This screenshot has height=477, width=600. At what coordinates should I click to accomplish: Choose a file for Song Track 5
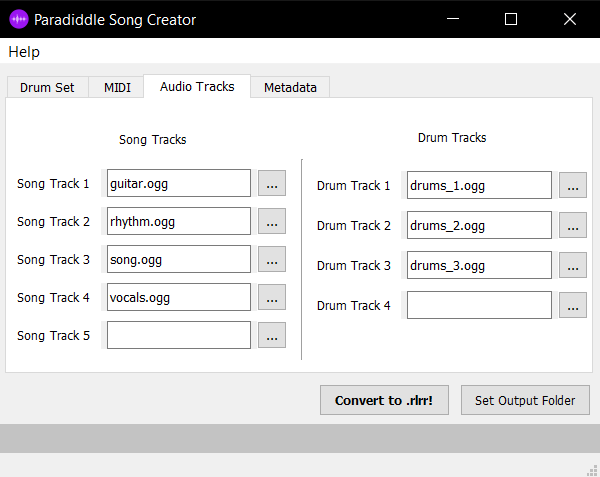272,336
